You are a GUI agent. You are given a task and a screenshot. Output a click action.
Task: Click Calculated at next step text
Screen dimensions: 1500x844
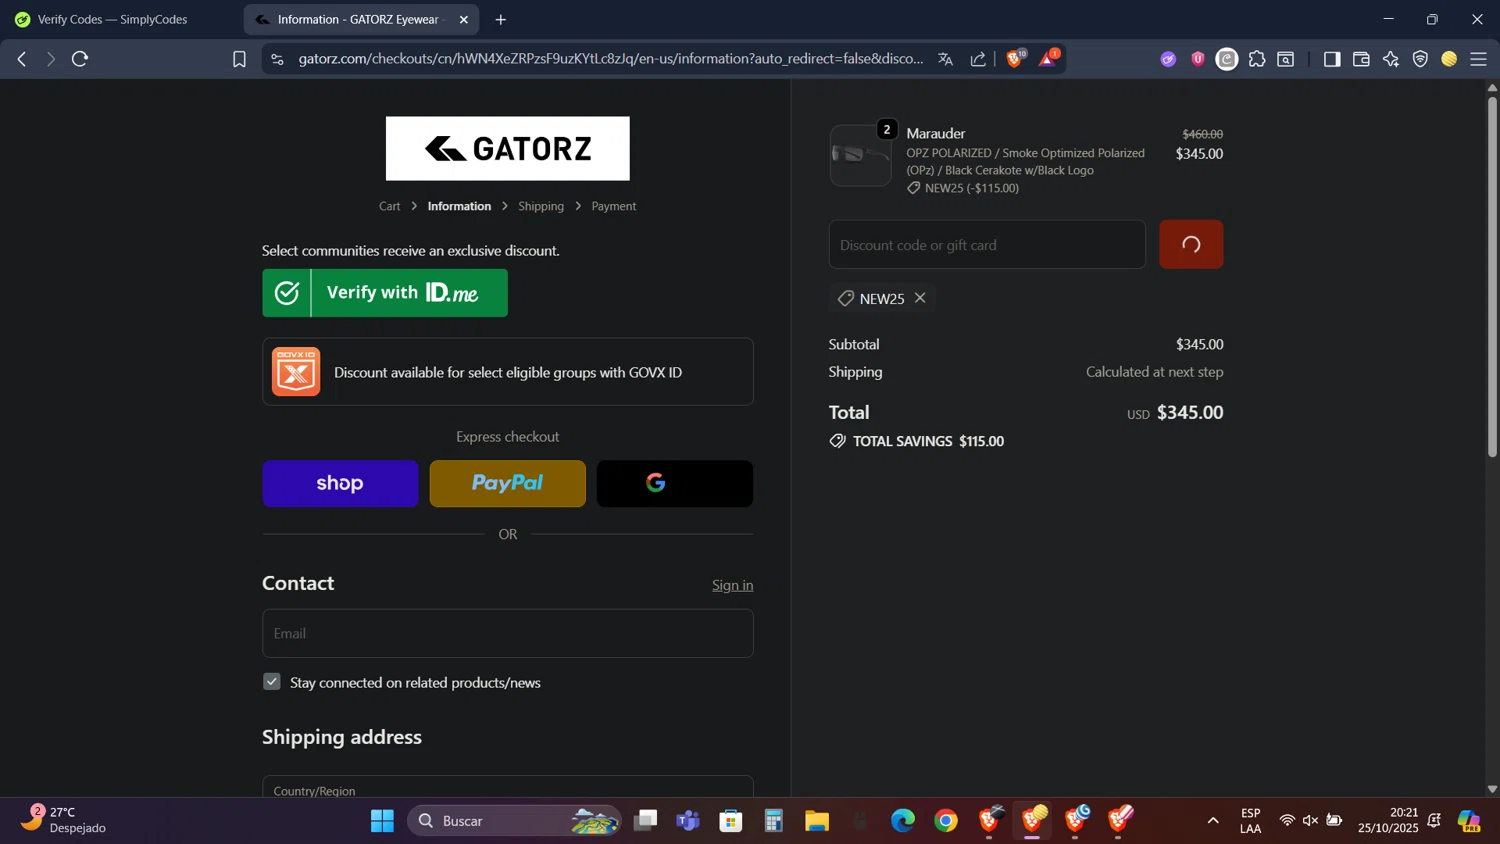click(x=1155, y=372)
